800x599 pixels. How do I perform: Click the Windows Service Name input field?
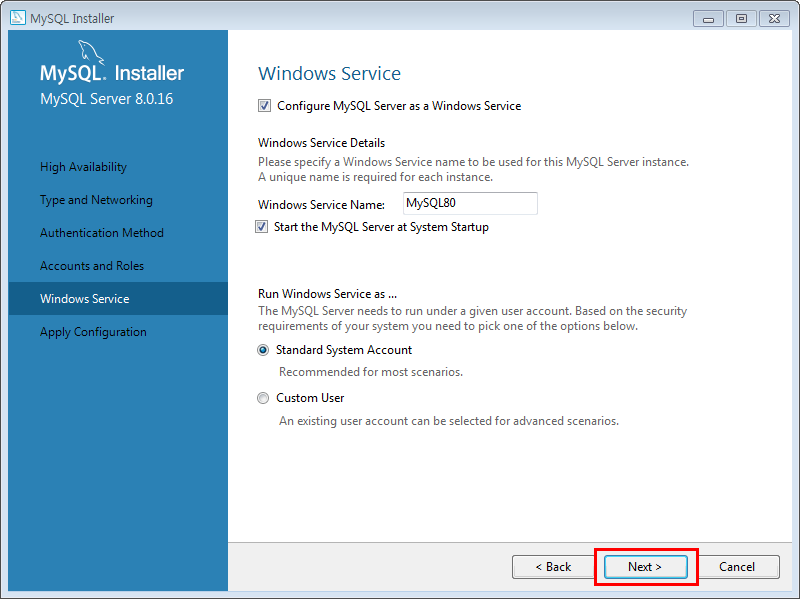(x=470, y=203)
